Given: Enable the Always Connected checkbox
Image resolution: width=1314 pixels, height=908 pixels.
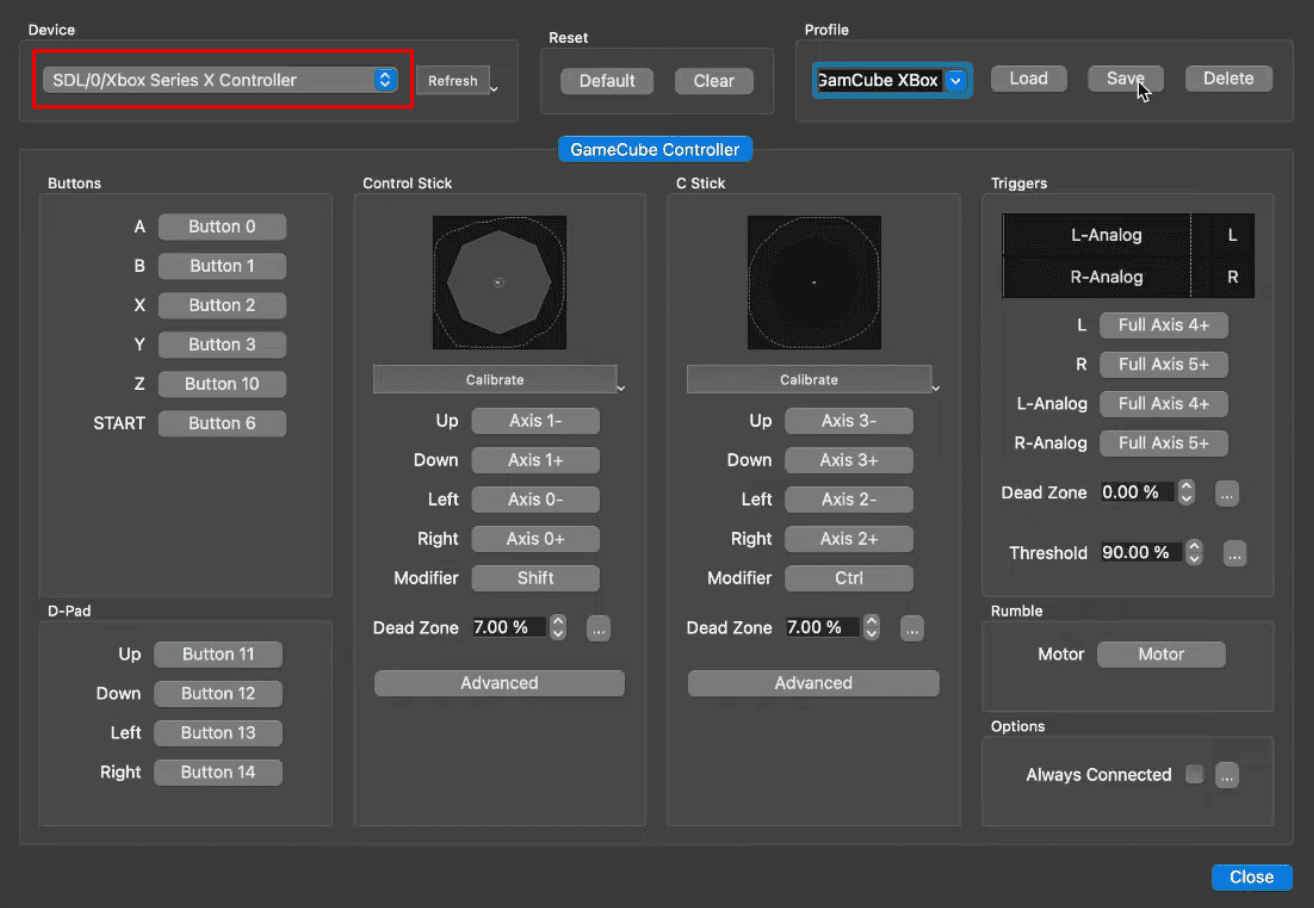Looking at the screenshot, I should tap(1194, 775).
